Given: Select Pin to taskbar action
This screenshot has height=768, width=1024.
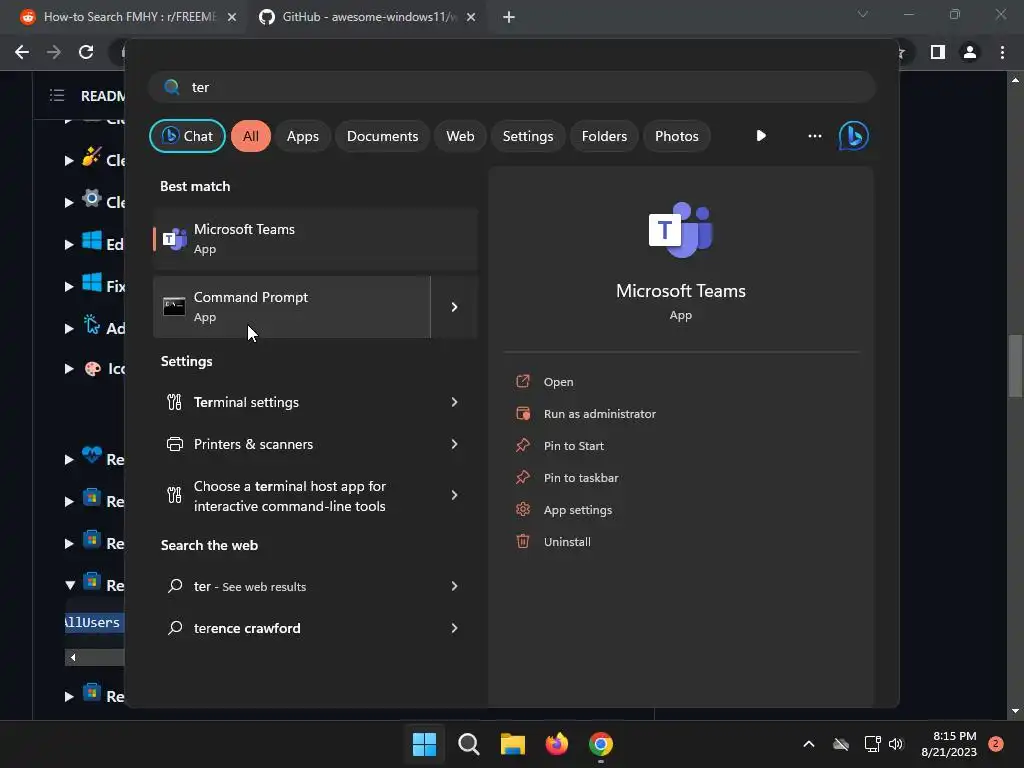Looking at the screenshot, I should 581,478.
